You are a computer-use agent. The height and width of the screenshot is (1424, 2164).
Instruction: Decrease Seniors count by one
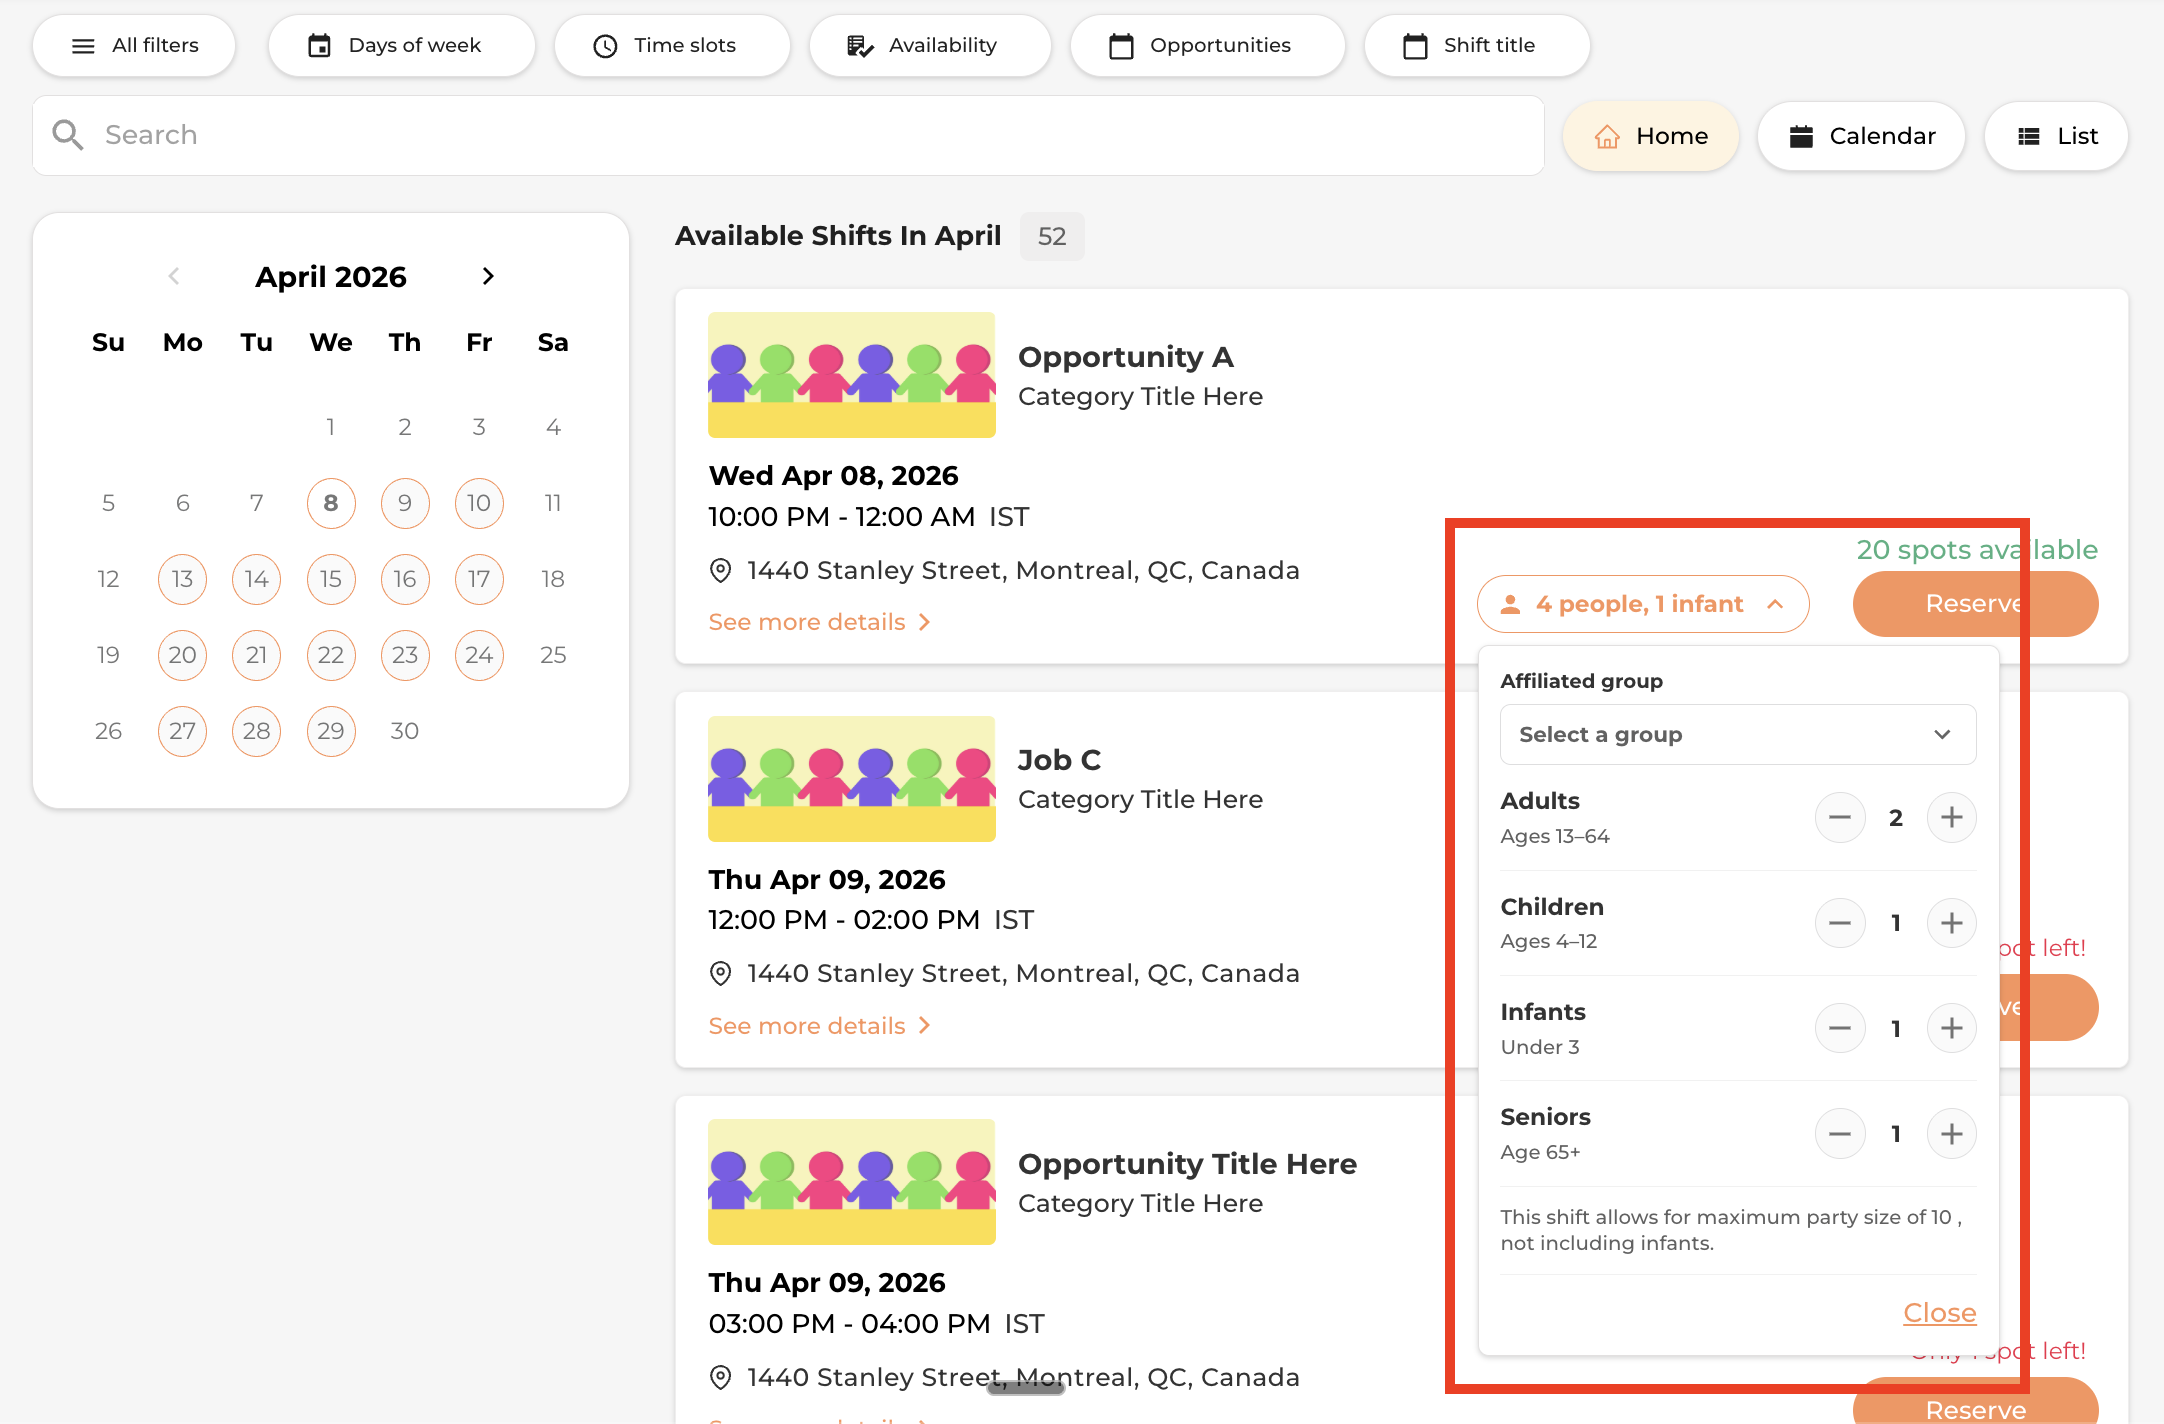[x=1839, y=1134]
